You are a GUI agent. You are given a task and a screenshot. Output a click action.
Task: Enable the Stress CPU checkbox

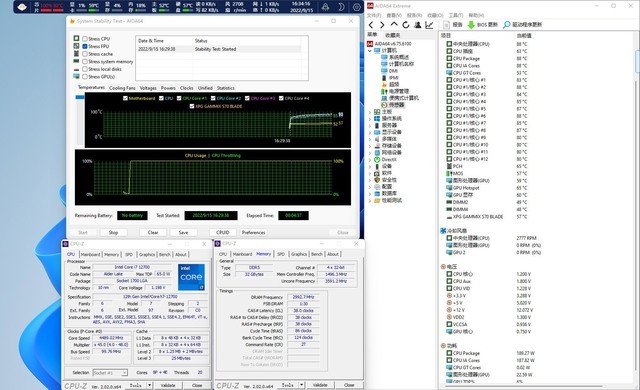pos(85,39)
